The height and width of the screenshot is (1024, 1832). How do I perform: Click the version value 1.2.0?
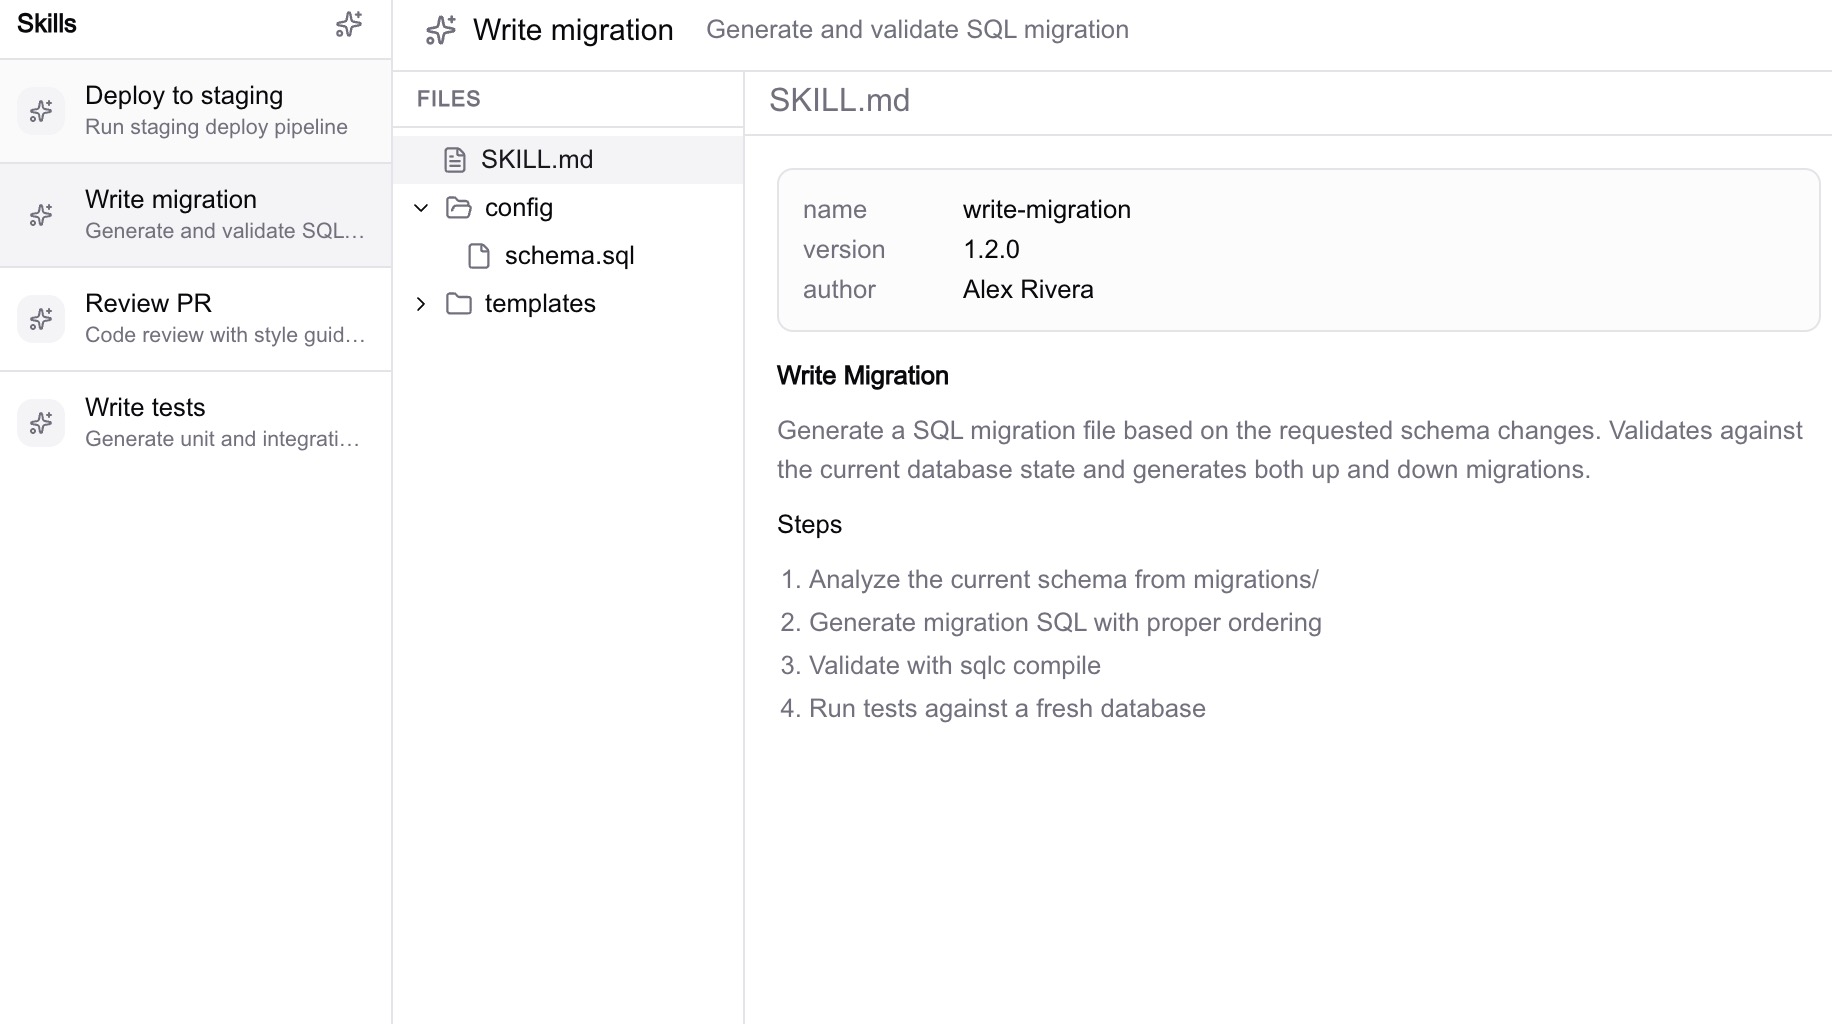(x=991, y=250)
